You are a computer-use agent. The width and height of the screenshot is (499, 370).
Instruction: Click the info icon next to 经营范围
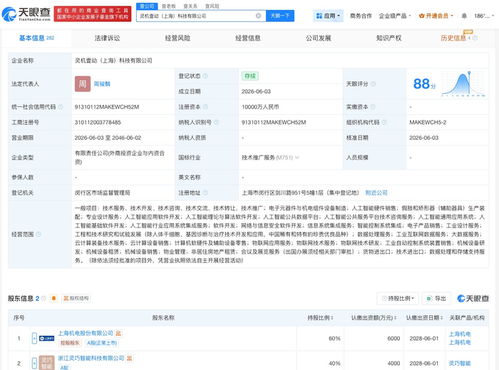coord(39,234)
